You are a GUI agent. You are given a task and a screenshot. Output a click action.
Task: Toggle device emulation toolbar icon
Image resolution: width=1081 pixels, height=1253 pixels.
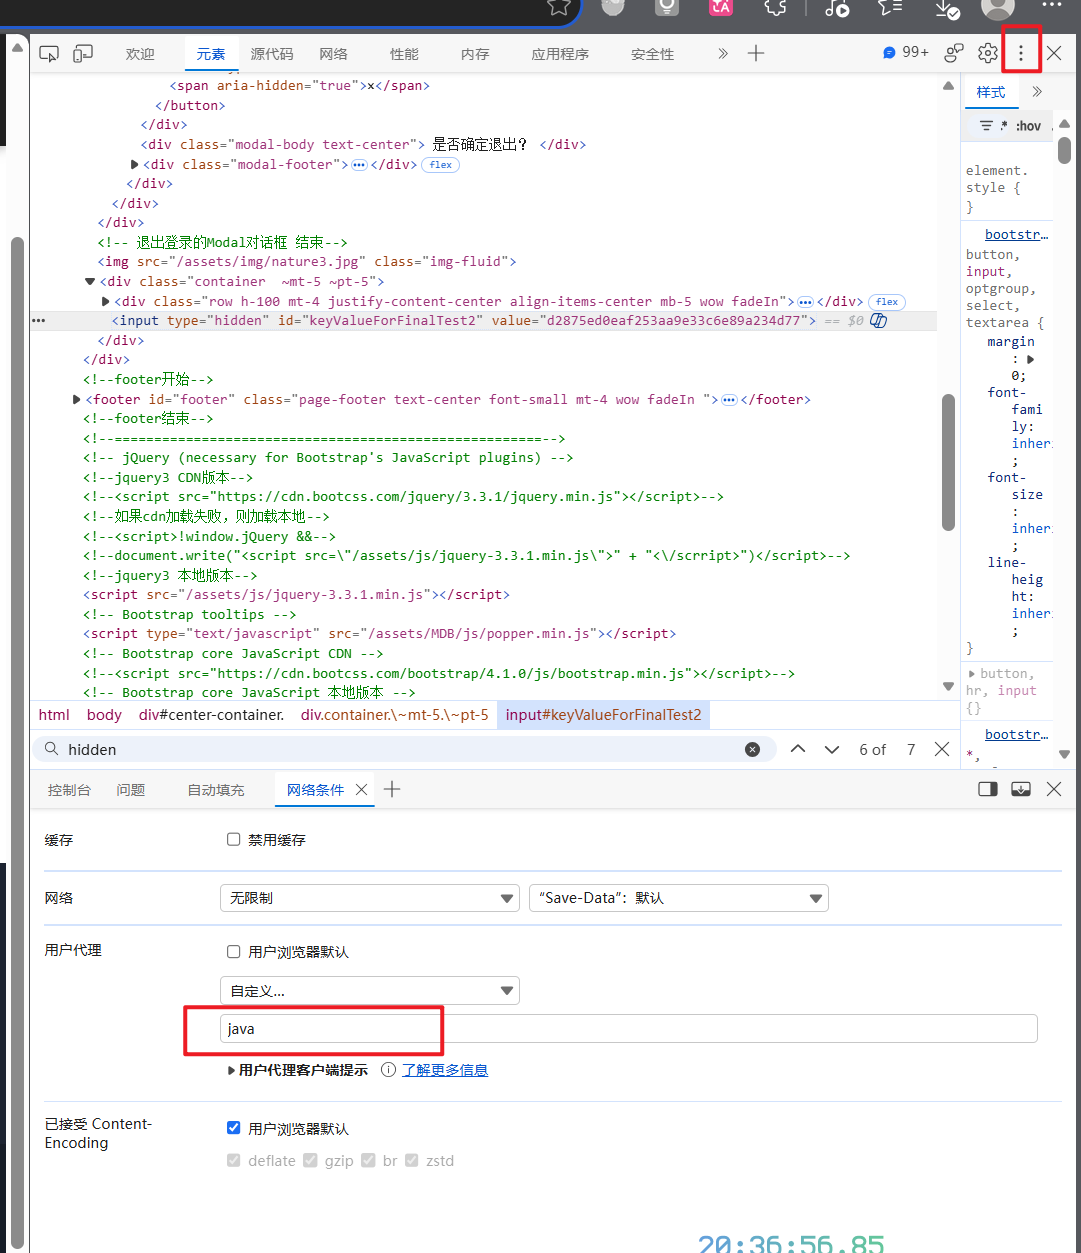83,54
